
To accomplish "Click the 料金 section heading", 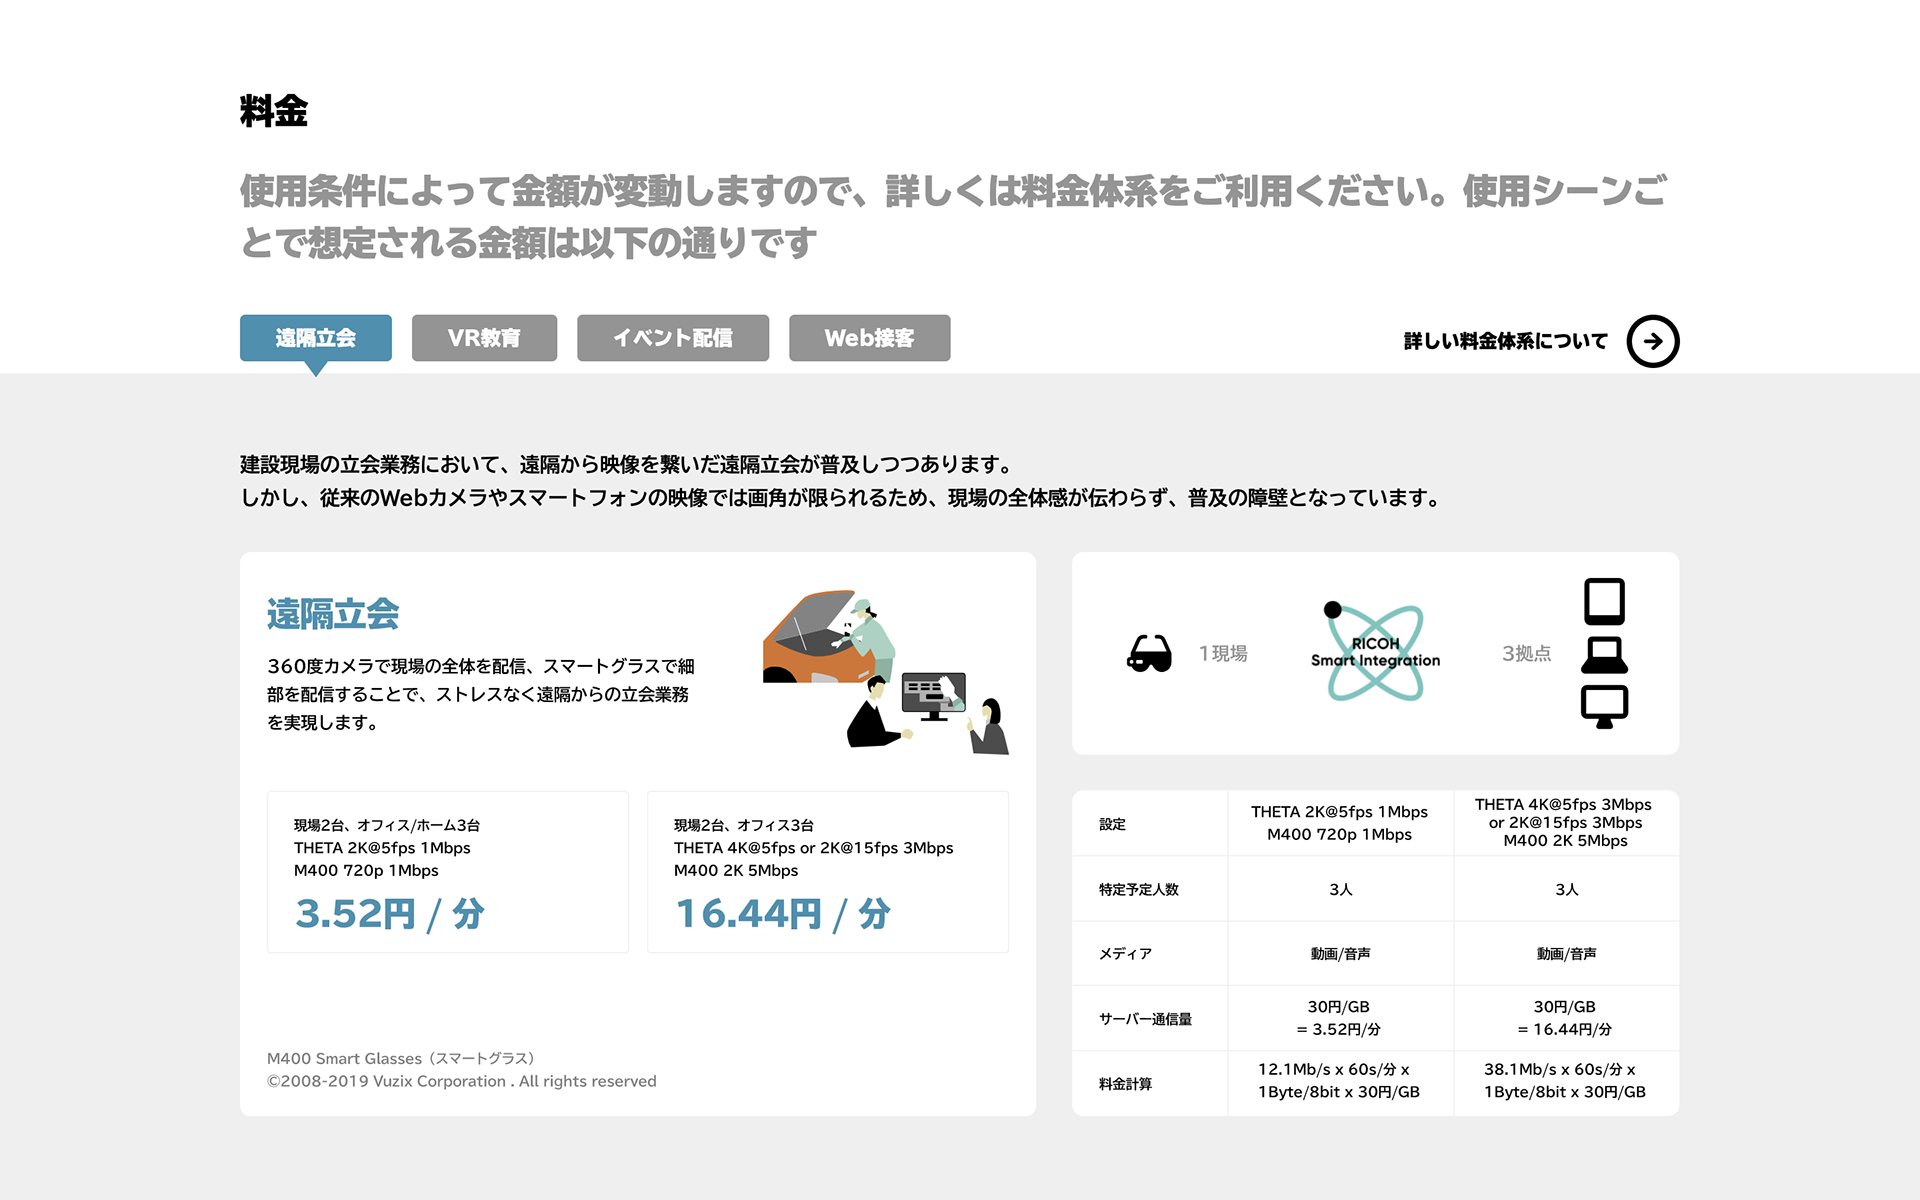I will coord(274,111).
